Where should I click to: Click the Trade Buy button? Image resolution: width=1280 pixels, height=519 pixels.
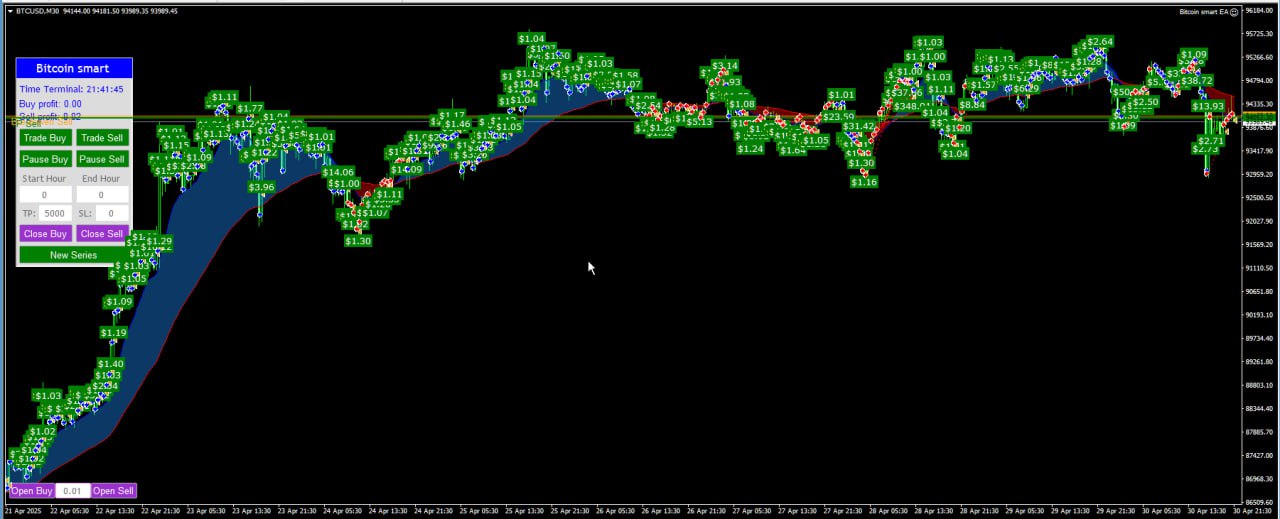(x=45, y=138)
